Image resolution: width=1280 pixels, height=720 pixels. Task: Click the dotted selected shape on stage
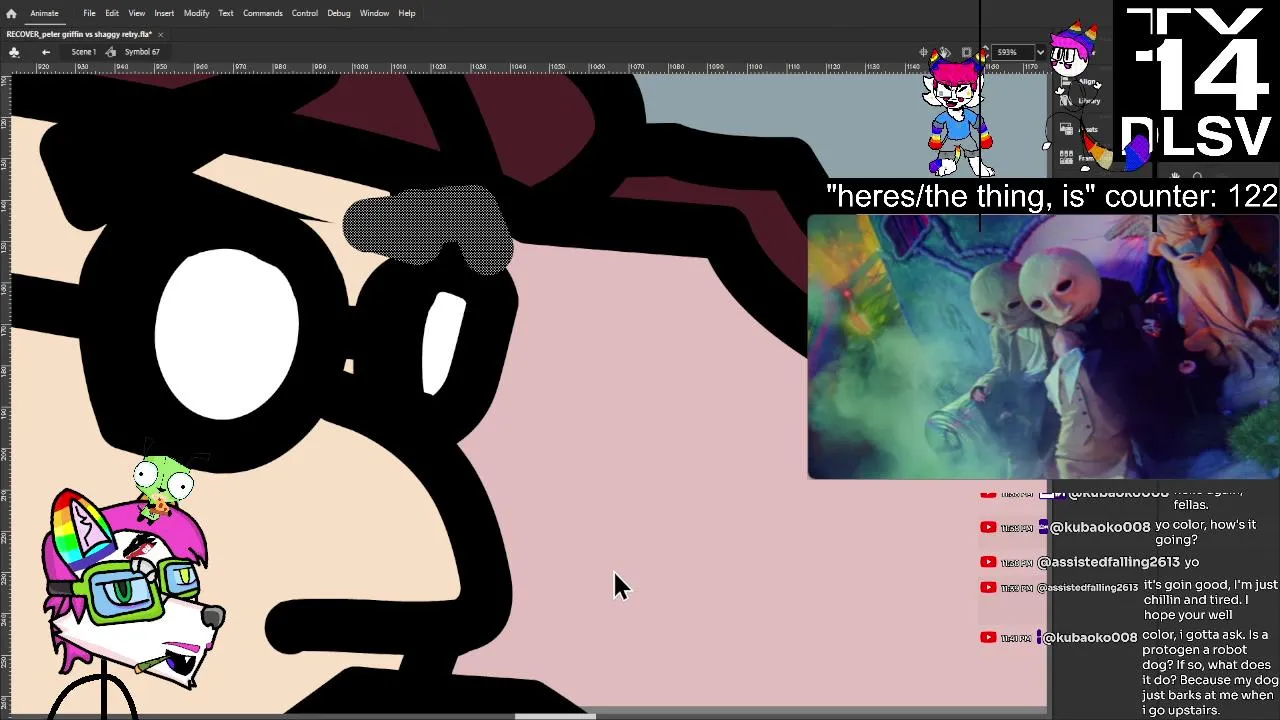427,230
